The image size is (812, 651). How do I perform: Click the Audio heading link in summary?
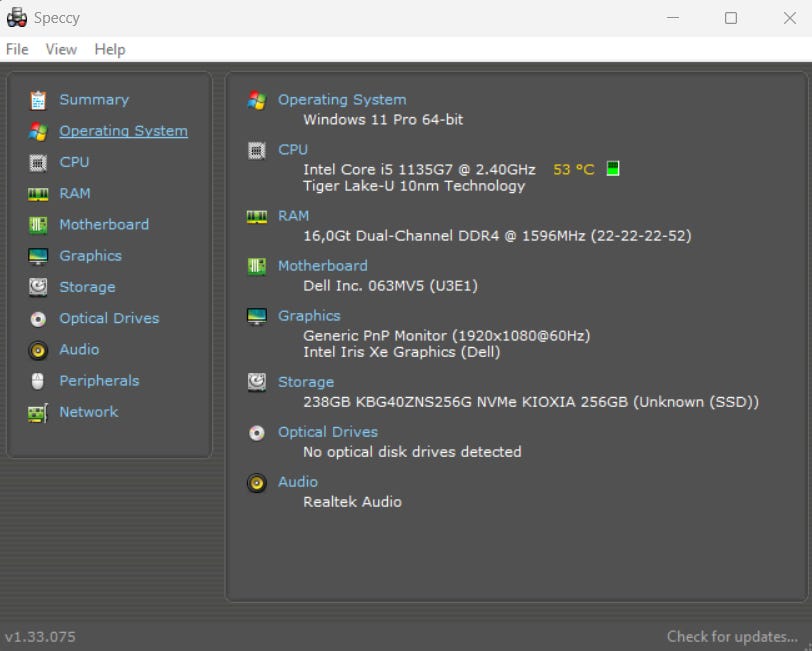click(x=298, y=482)
